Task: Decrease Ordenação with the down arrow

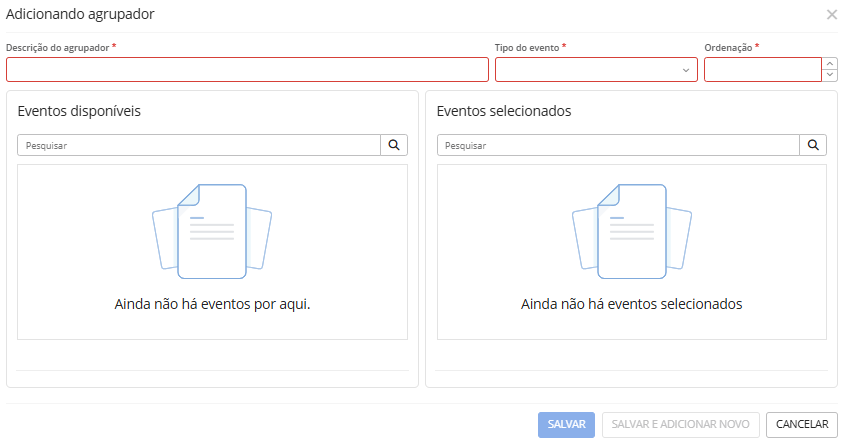Action: 830,75
